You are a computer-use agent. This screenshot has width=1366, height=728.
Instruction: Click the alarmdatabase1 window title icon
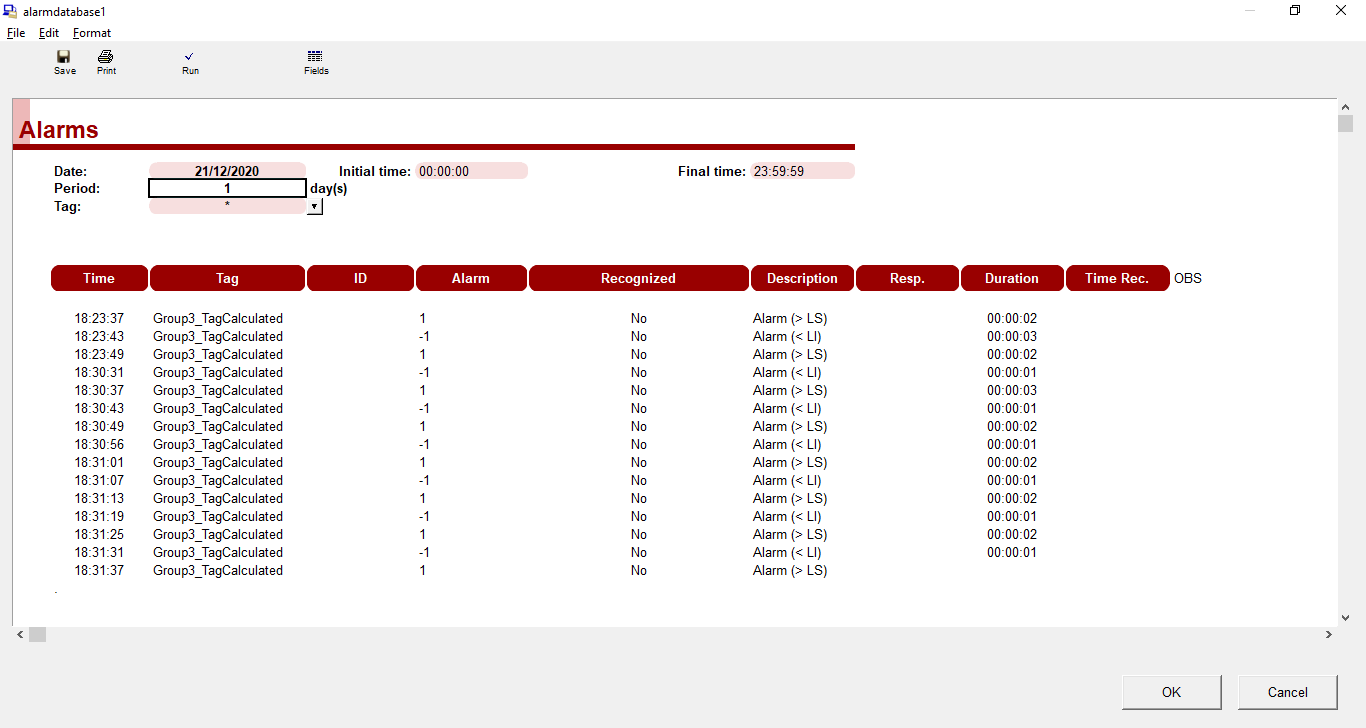point(10,11)
